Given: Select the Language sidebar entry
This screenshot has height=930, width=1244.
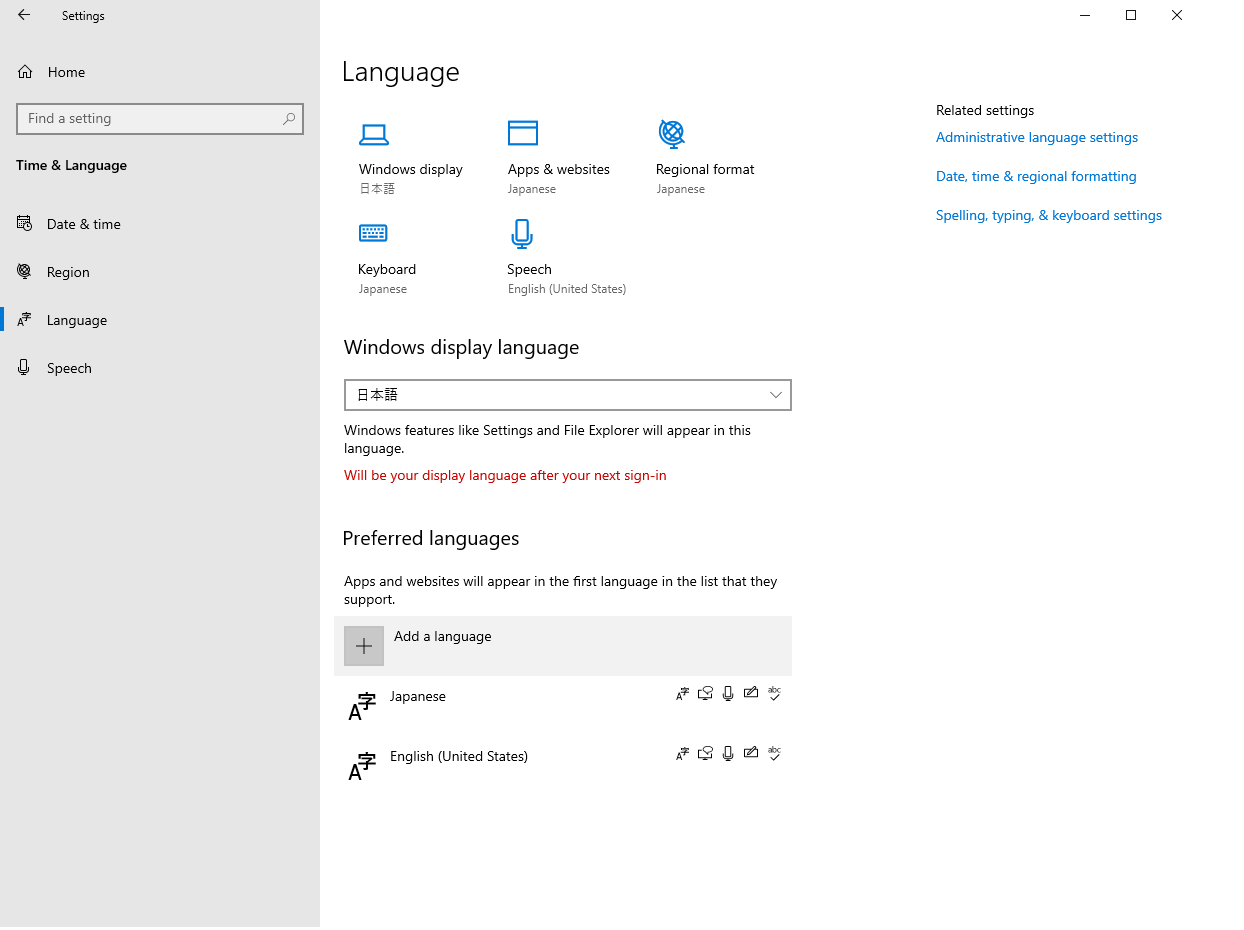Looking at the screenshot, I should coord(75,319).
